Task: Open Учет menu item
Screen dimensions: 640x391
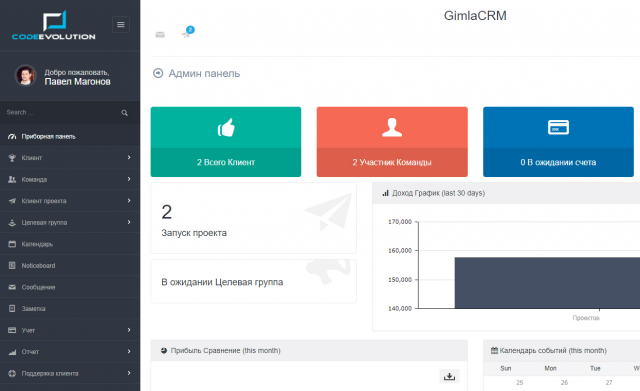Action: (70, 330)
